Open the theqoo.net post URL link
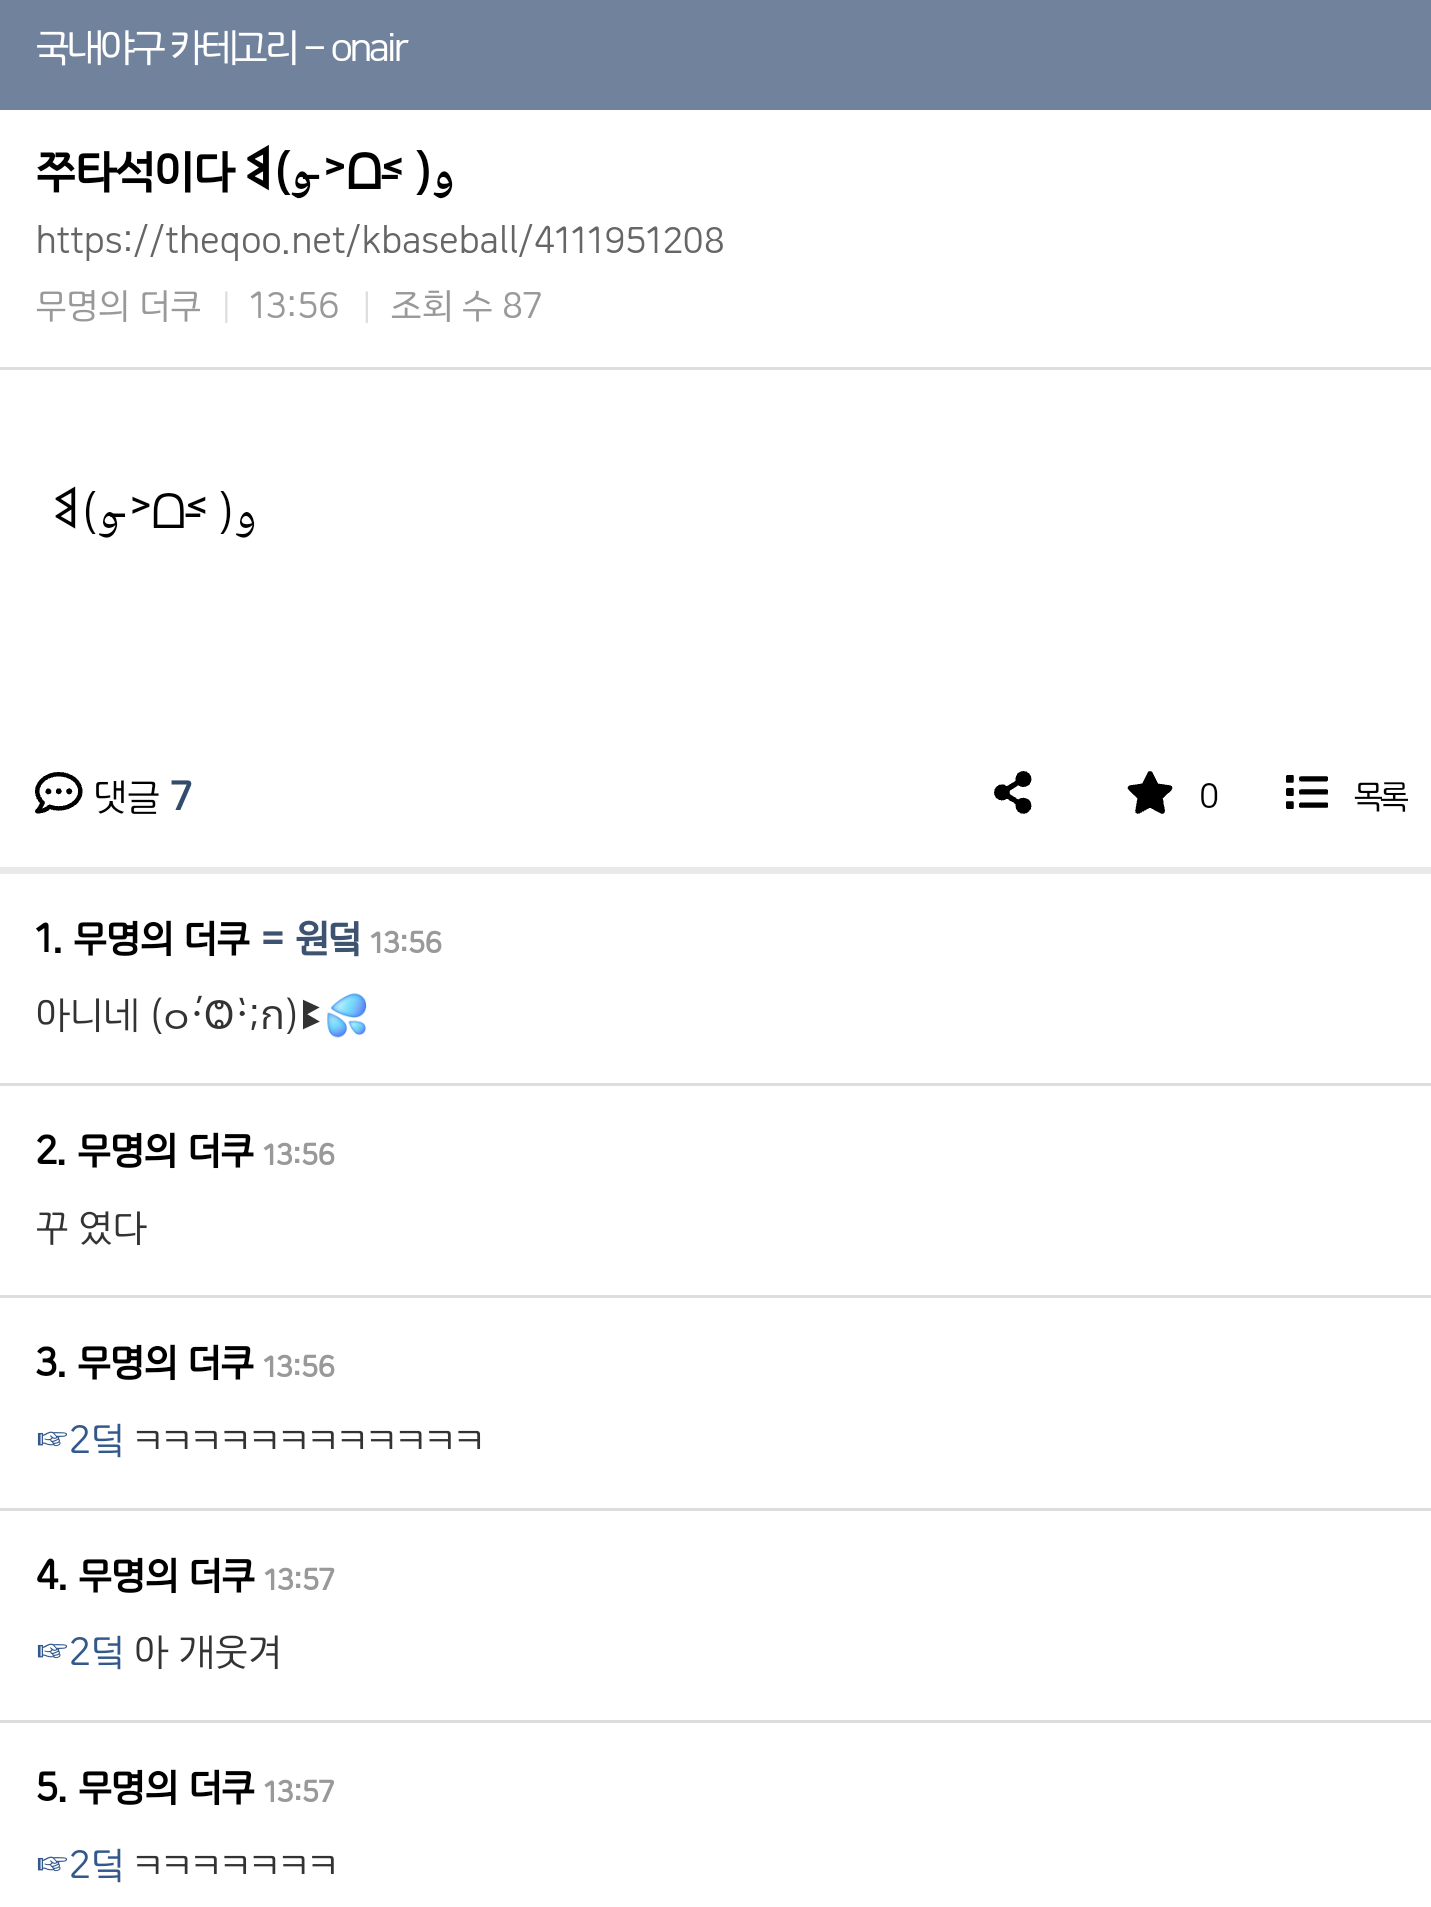 380,240
